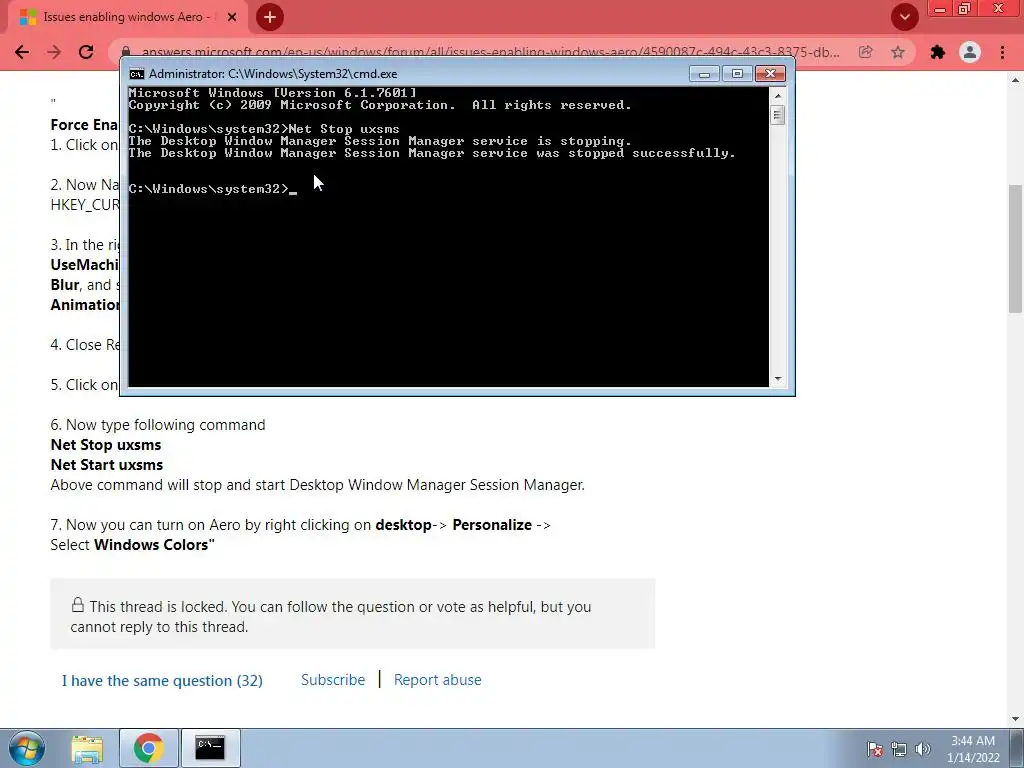Open Action Center flag tray icon

(x=875, y=750)
